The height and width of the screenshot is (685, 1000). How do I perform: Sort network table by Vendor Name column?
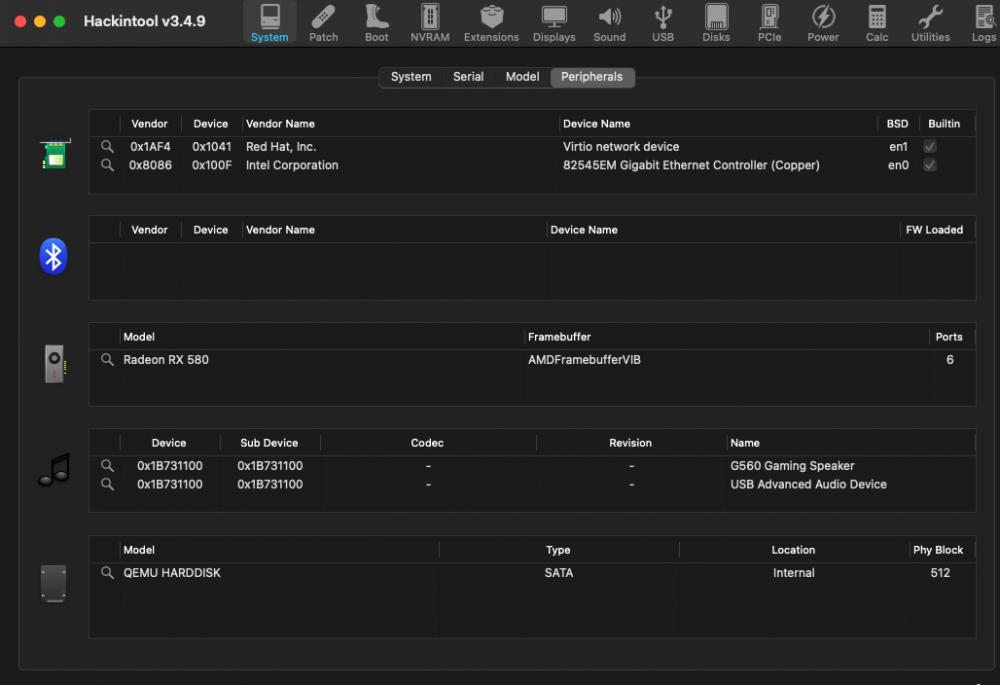pyautogui.click(x=401, y=124)
